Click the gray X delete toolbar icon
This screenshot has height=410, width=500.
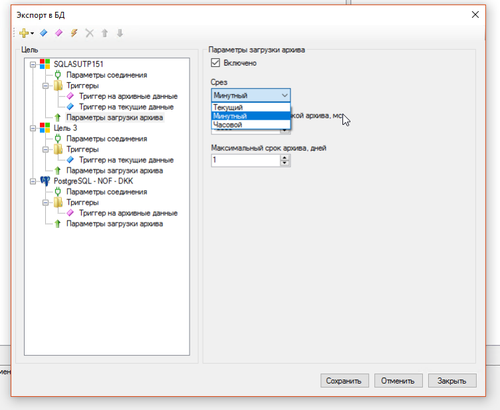[x=89, y=33]
